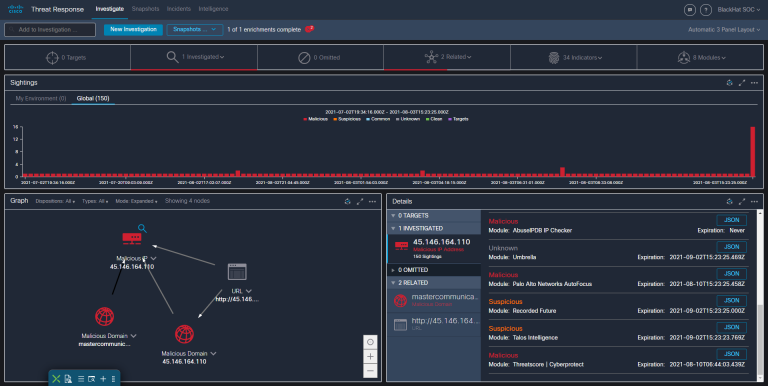Switch to the Snapshots top tab
The width and height of the screenshot is (768, 386).
[145, 9]
